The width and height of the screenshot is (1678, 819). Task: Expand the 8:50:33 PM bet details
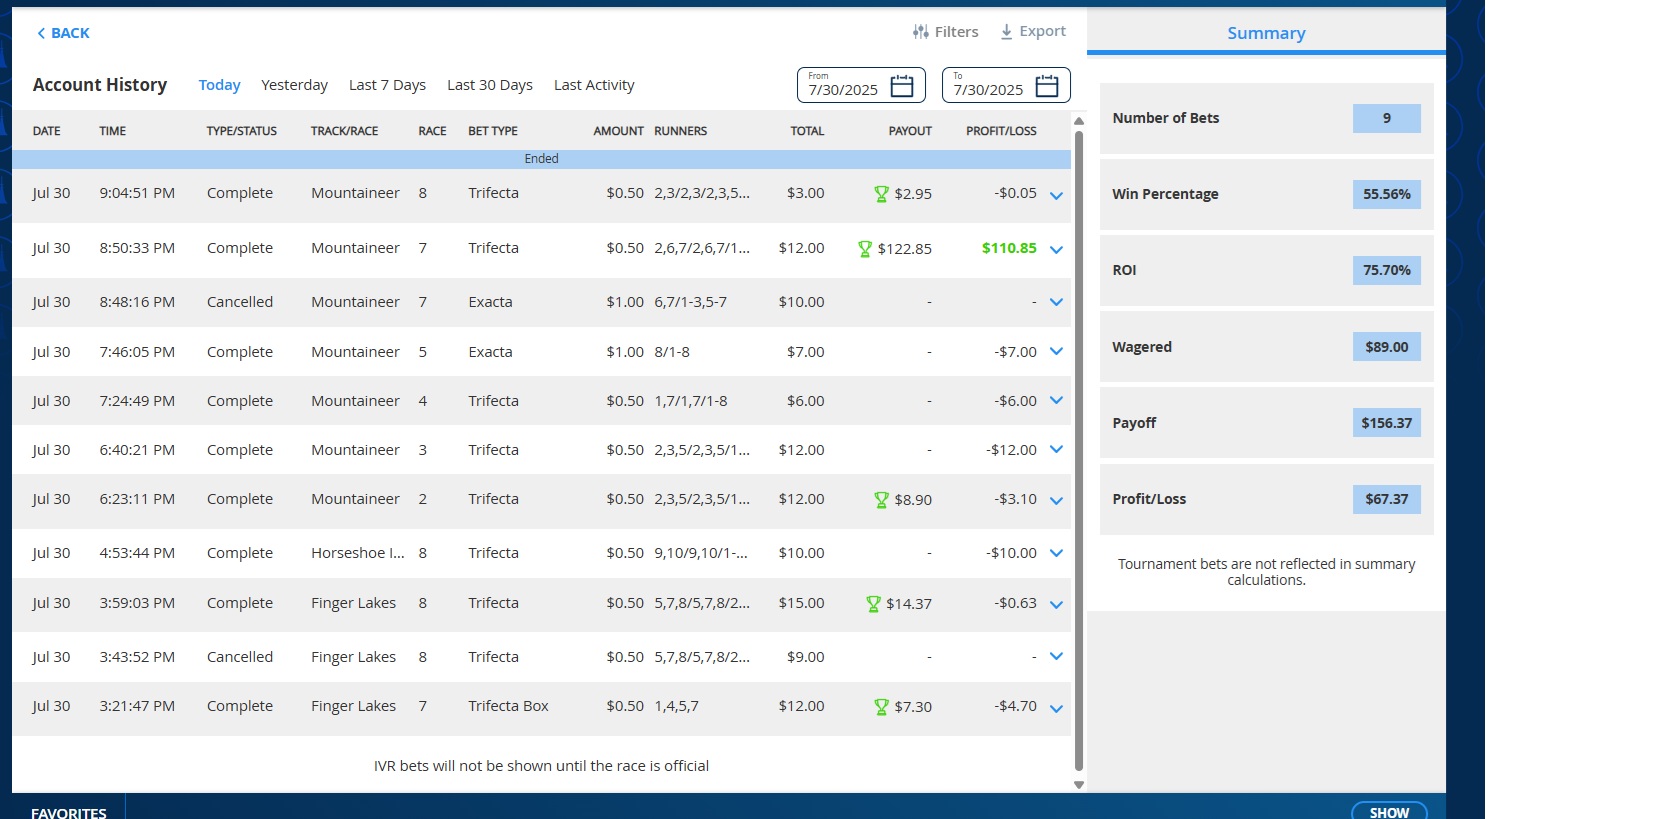coord(1056,250)
